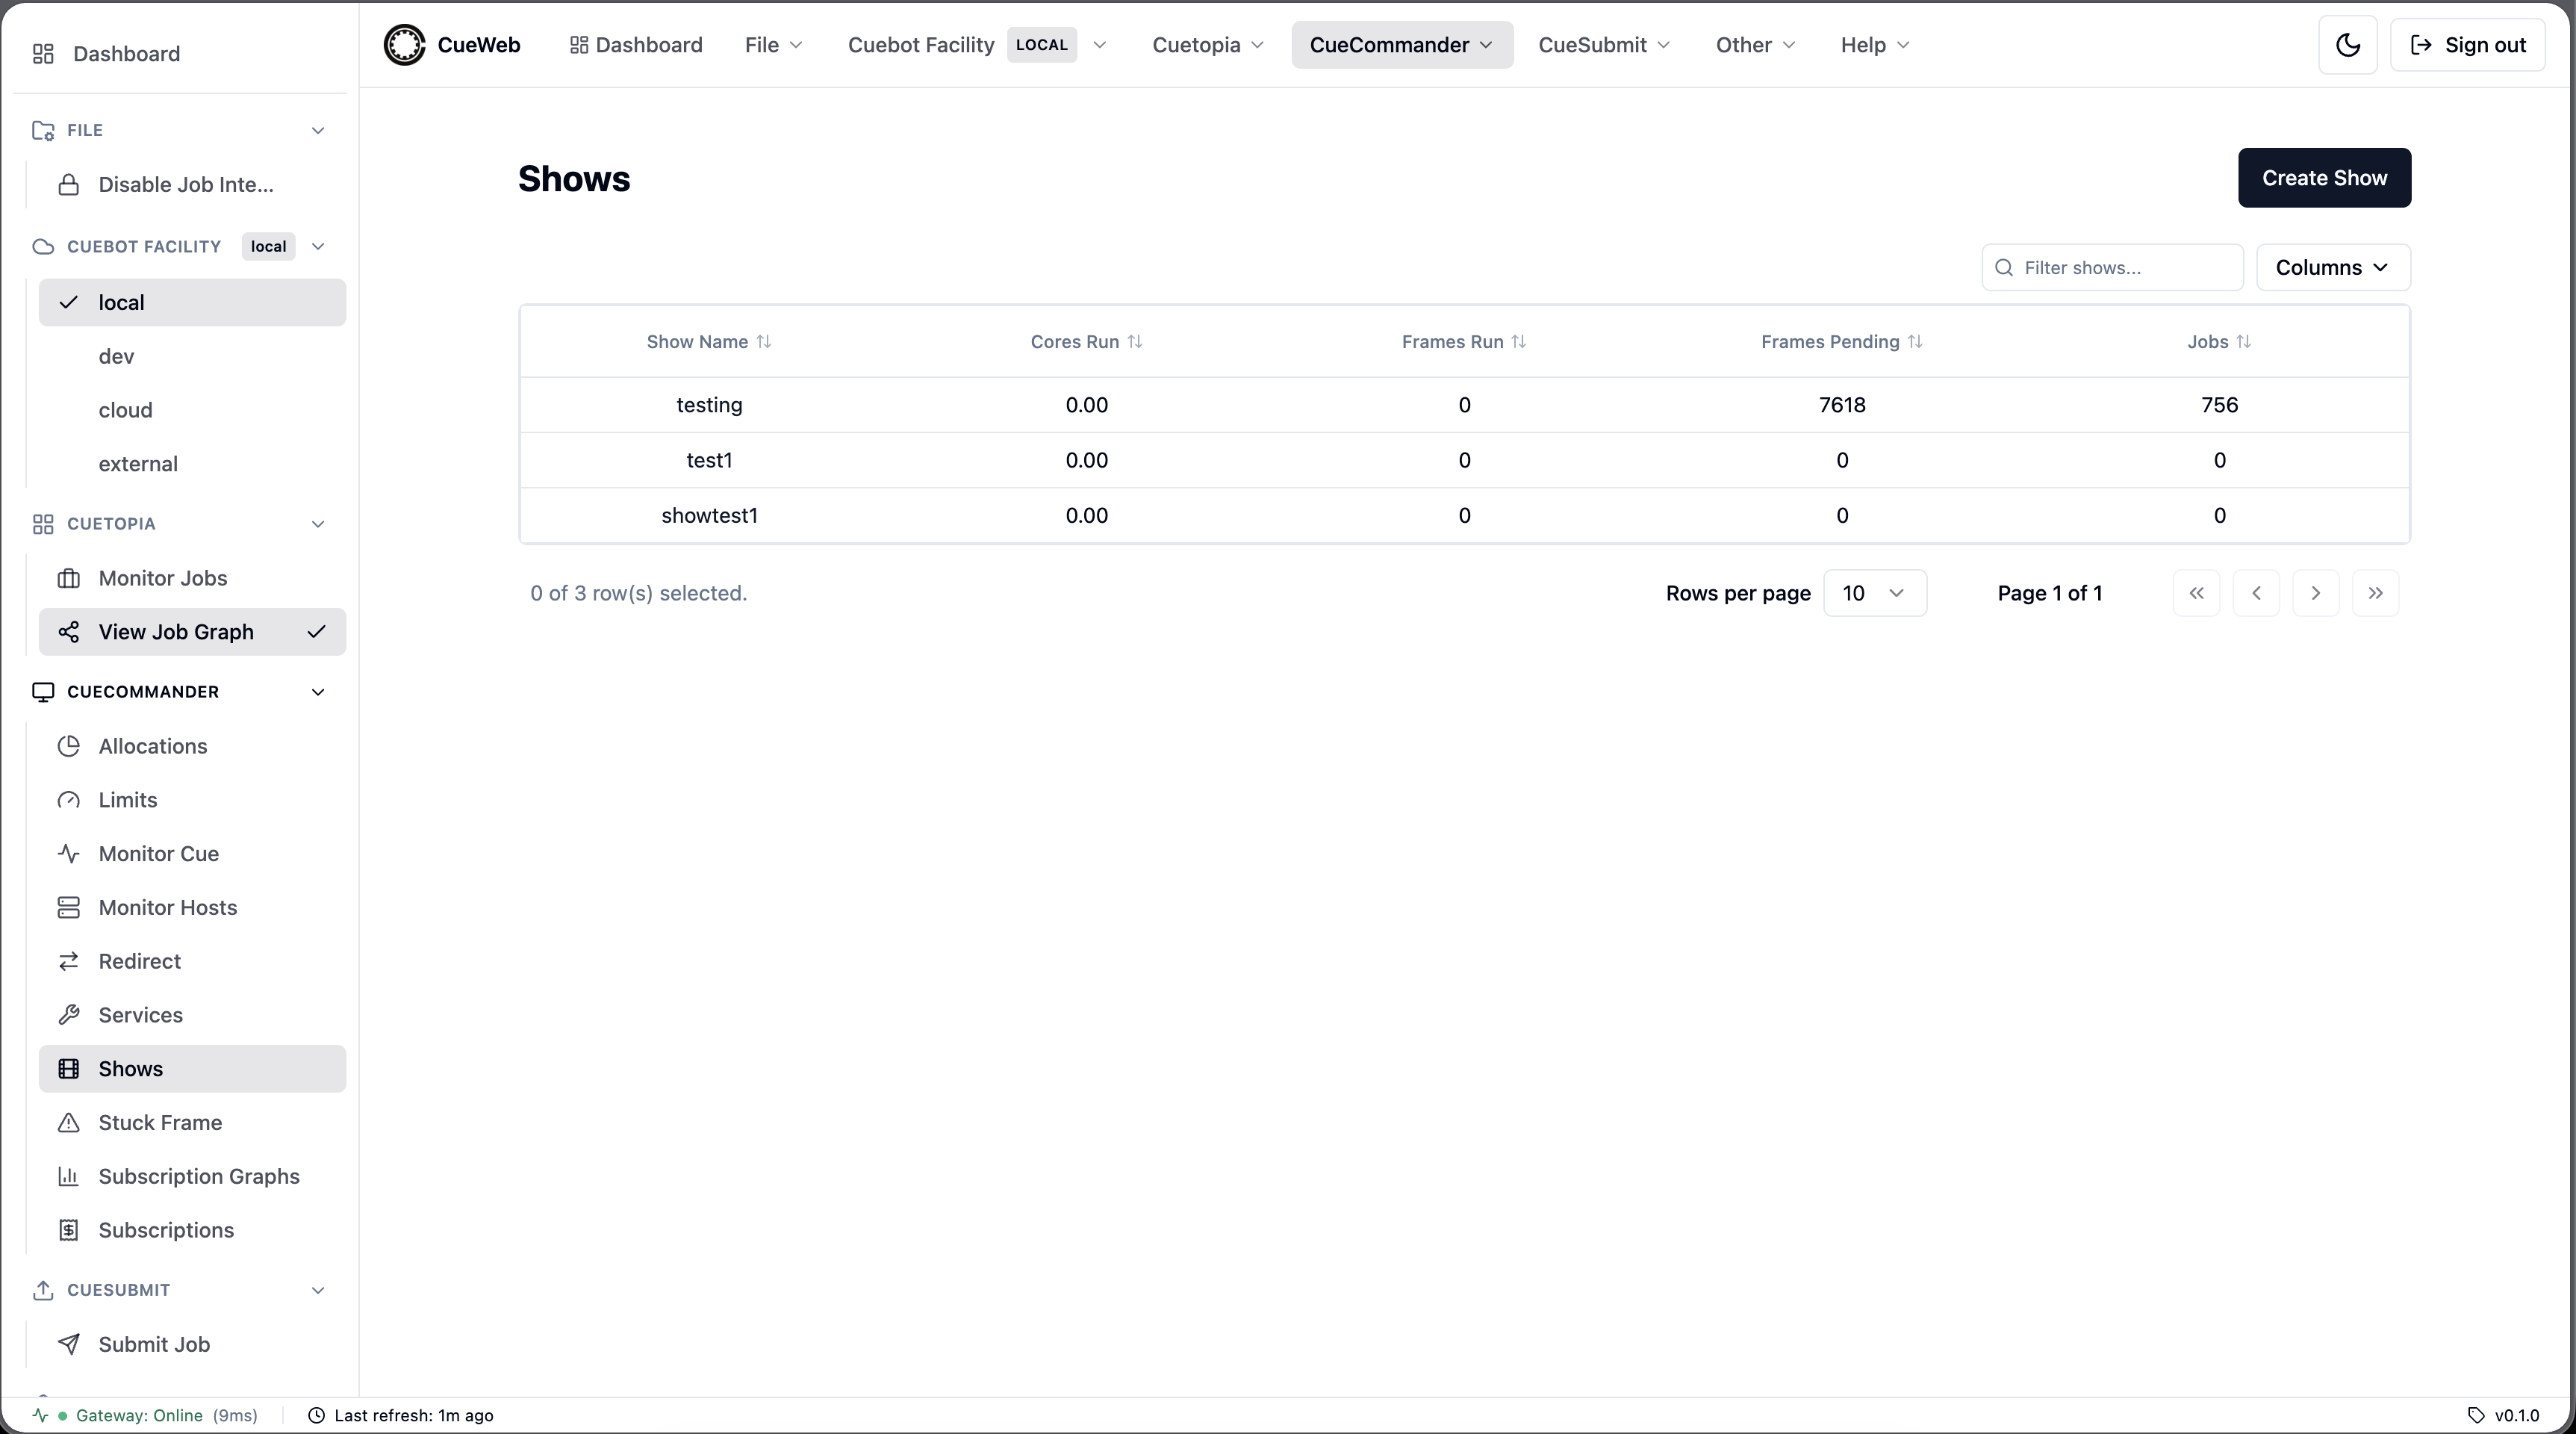
Task: Sort by Jobs column icon
Action: [2243, 342]
